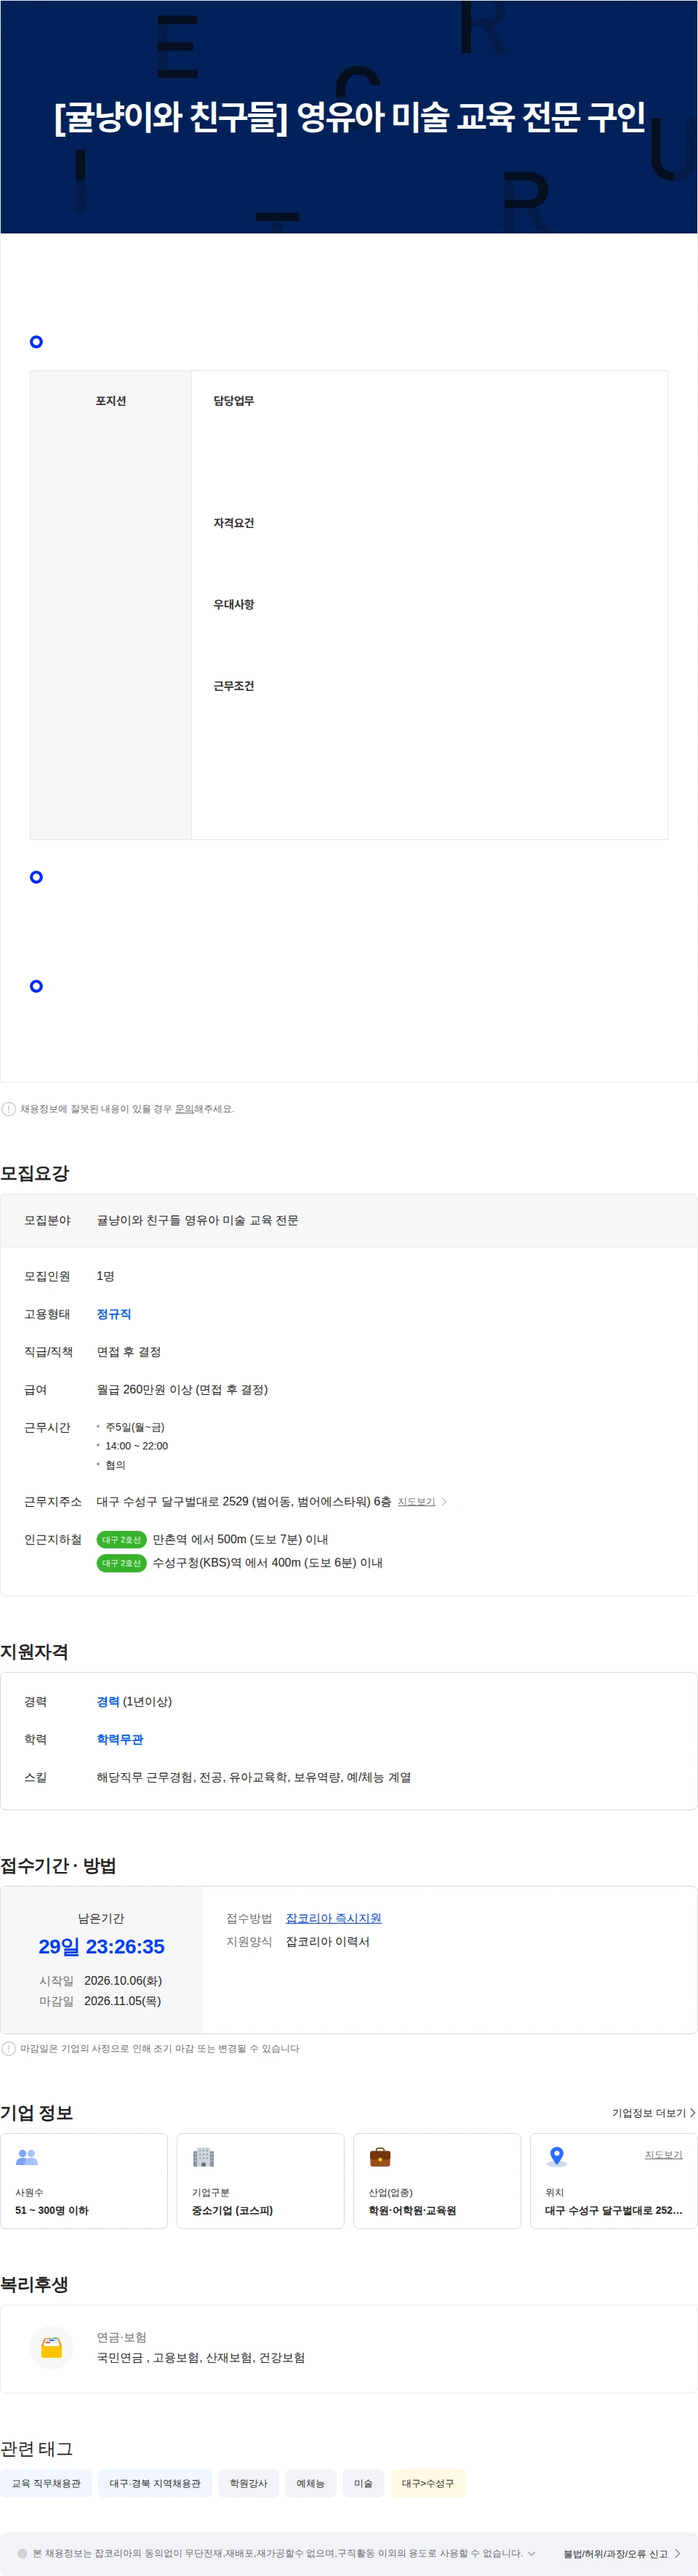The height and width of the screenshot is (2576, 698).
Task: Click the 월급 260만원 이상 salary text
Action: point(182,1389)
